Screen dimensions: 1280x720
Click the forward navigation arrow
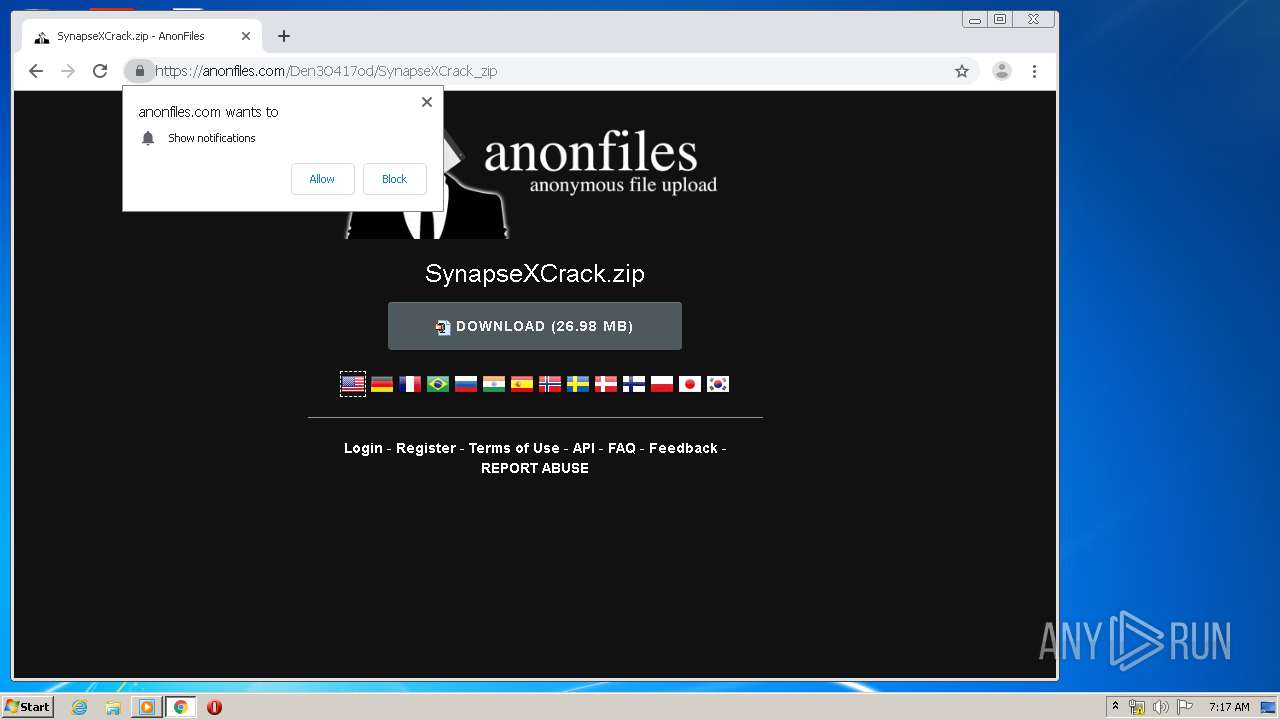pos(68,71)
